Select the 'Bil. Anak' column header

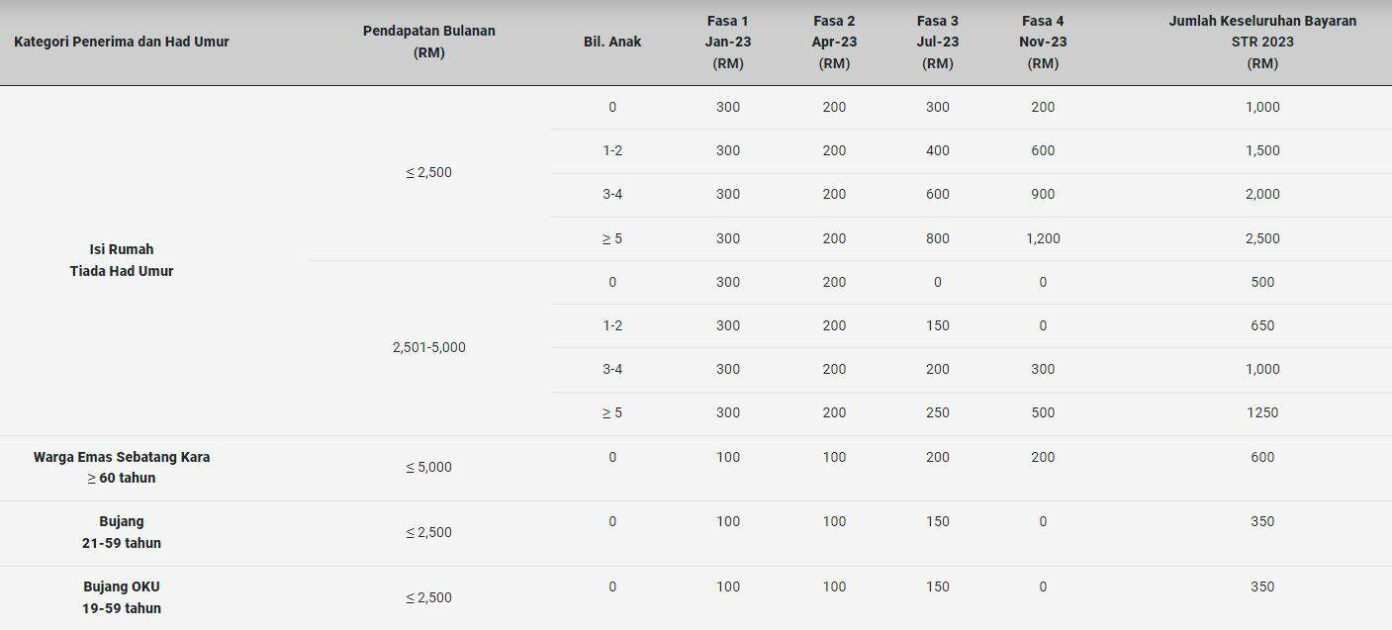point(612,42)
